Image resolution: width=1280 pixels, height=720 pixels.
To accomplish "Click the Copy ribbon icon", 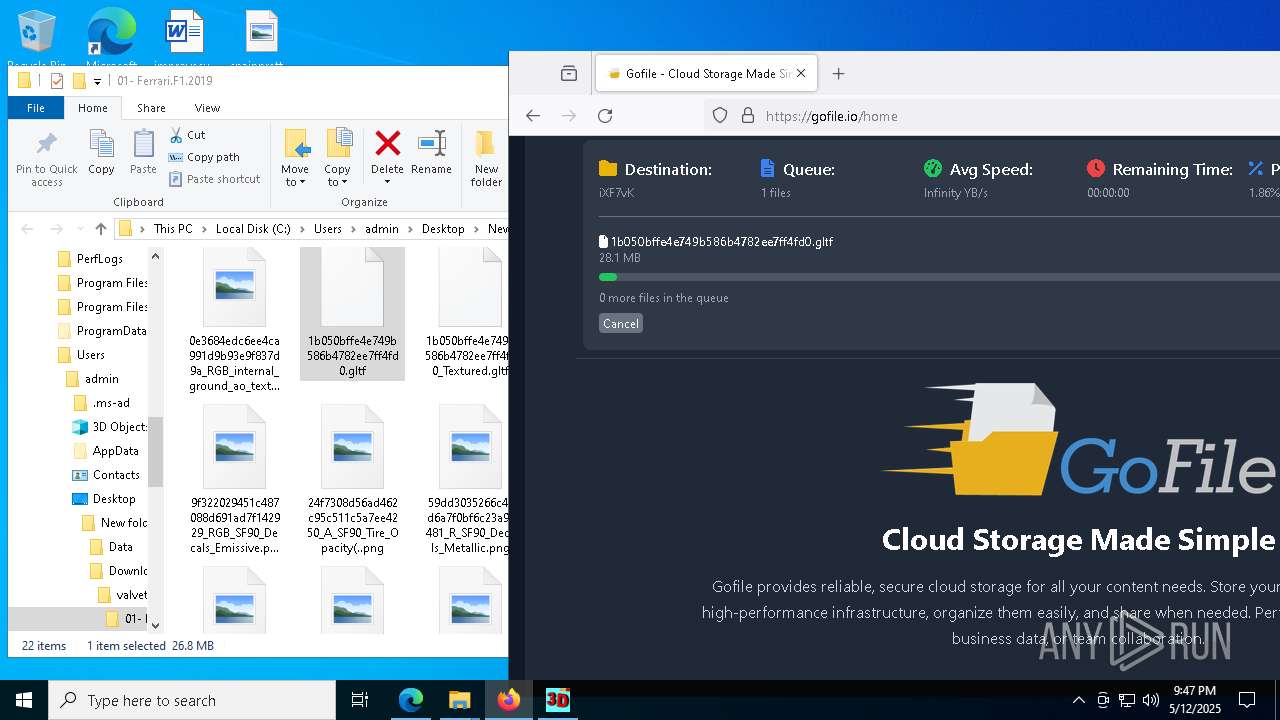I will pos(101,153).
